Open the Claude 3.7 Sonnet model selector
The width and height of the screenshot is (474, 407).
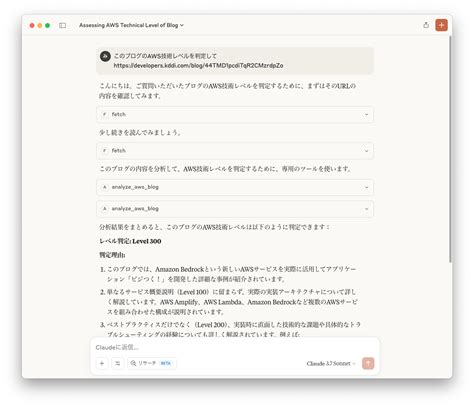[x=331, y=364]
